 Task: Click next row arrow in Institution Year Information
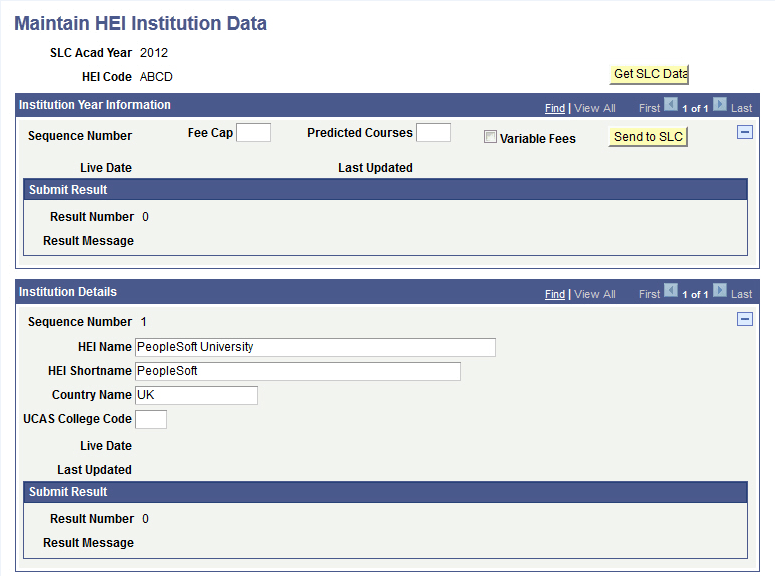[x=720, y=105]
